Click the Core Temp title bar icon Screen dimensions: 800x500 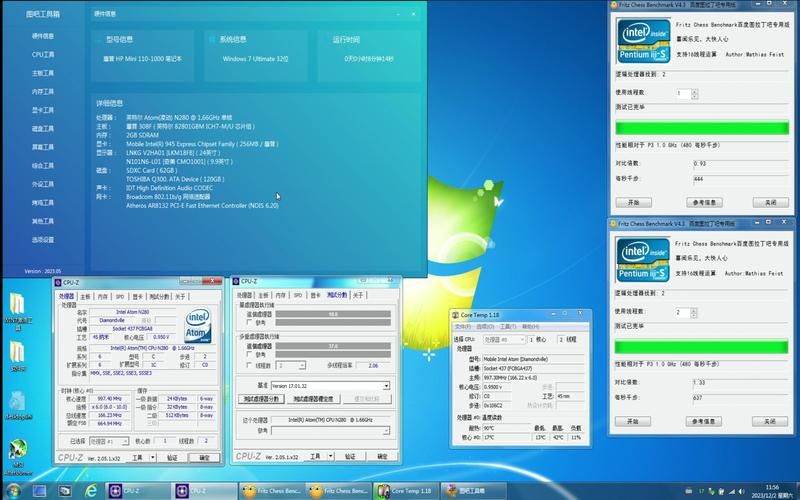click(456, 315)
